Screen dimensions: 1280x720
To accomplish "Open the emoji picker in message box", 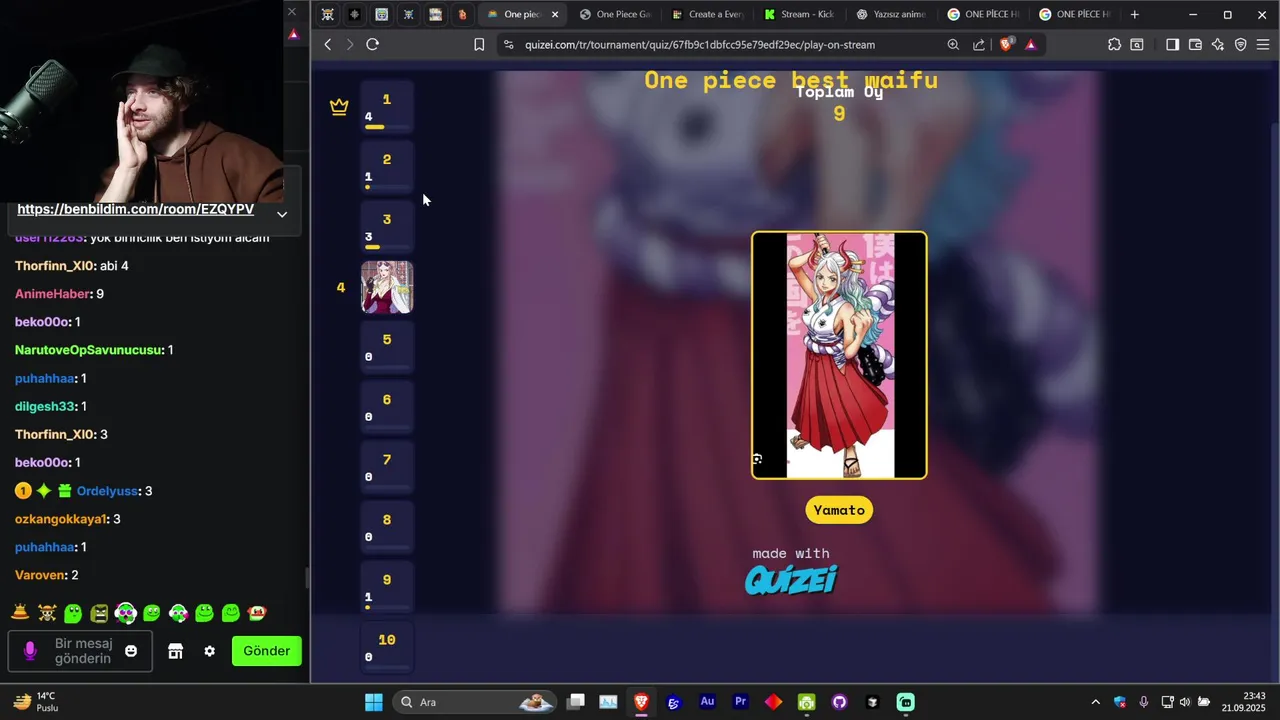I will tap(131, 651).
